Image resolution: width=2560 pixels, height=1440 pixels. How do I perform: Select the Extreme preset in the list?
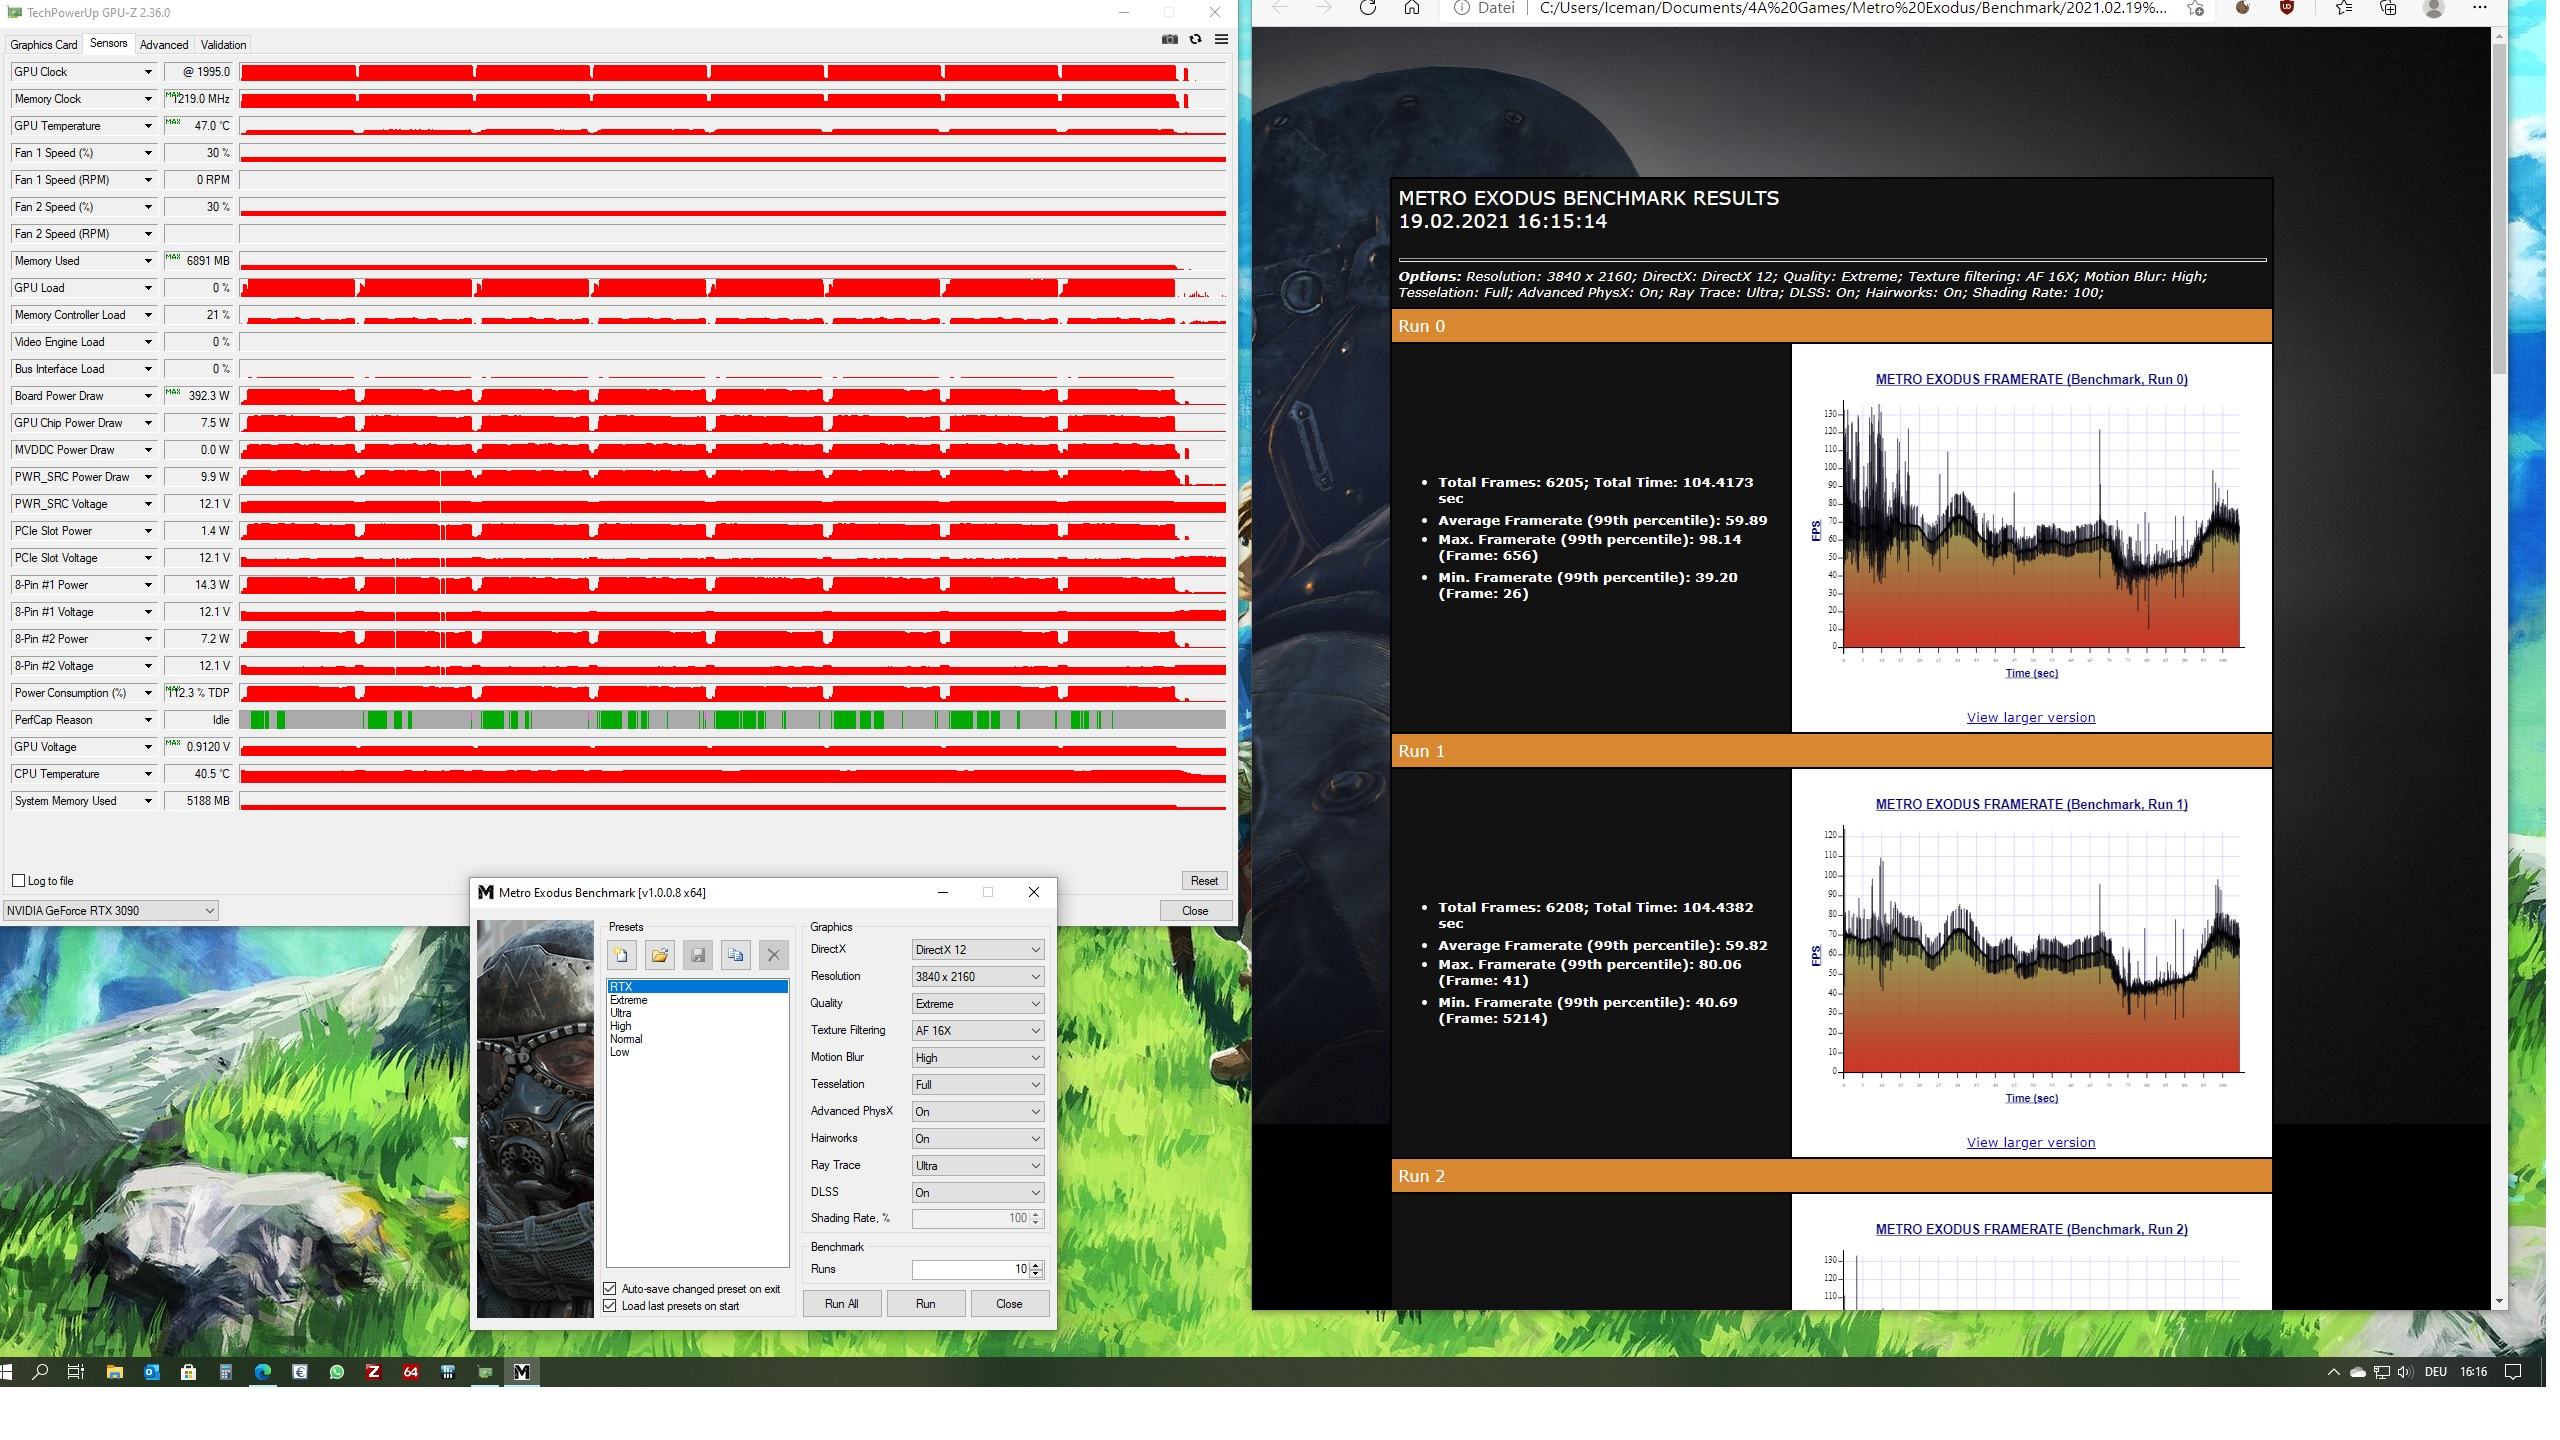coord(629,1000)
